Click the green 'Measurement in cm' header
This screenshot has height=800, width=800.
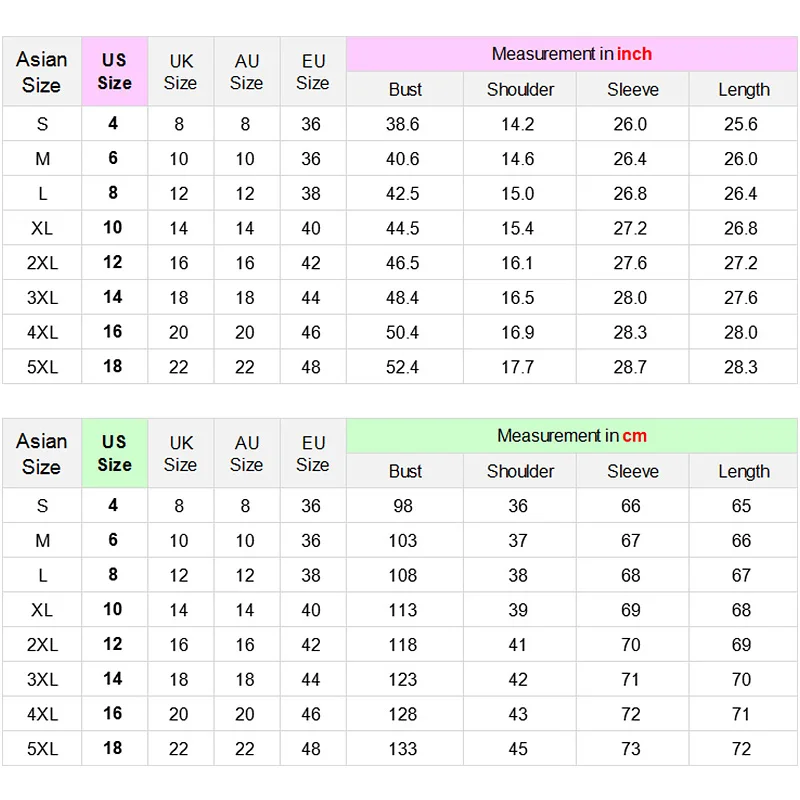pyautogui.click(x=571, y=436)
